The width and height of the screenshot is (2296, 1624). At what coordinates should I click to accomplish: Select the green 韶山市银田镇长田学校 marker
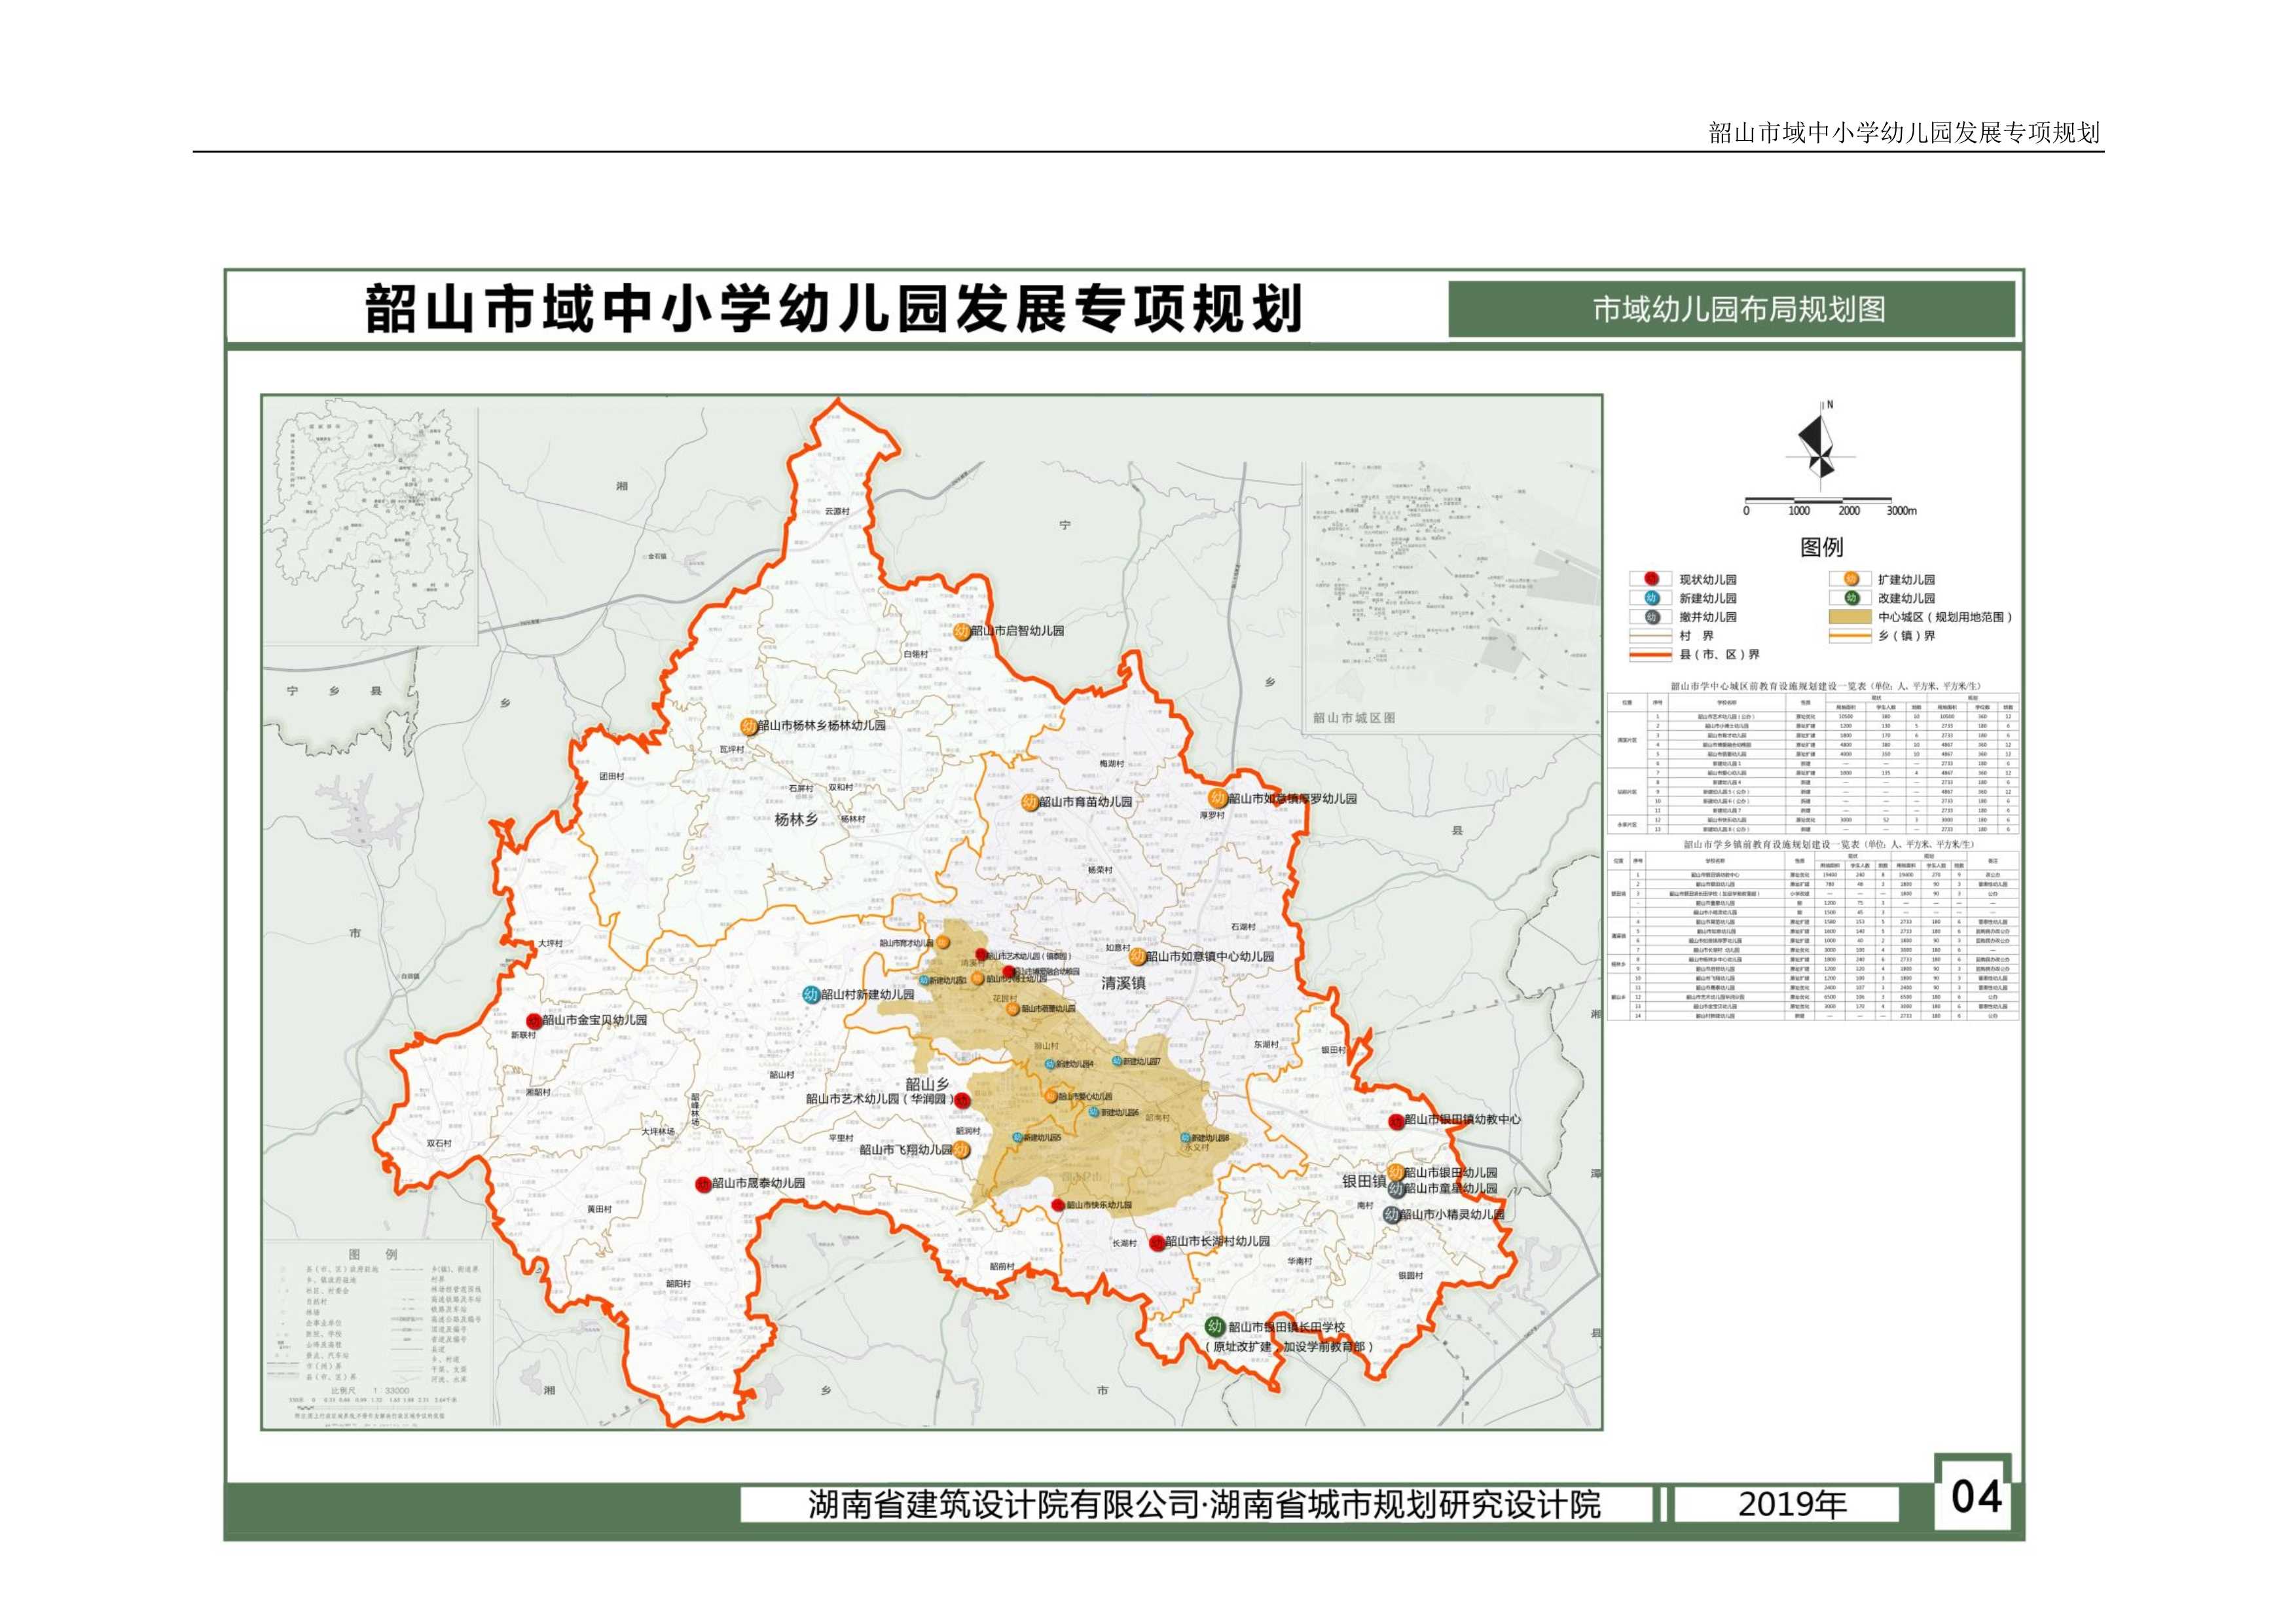coord(1215,1327)
